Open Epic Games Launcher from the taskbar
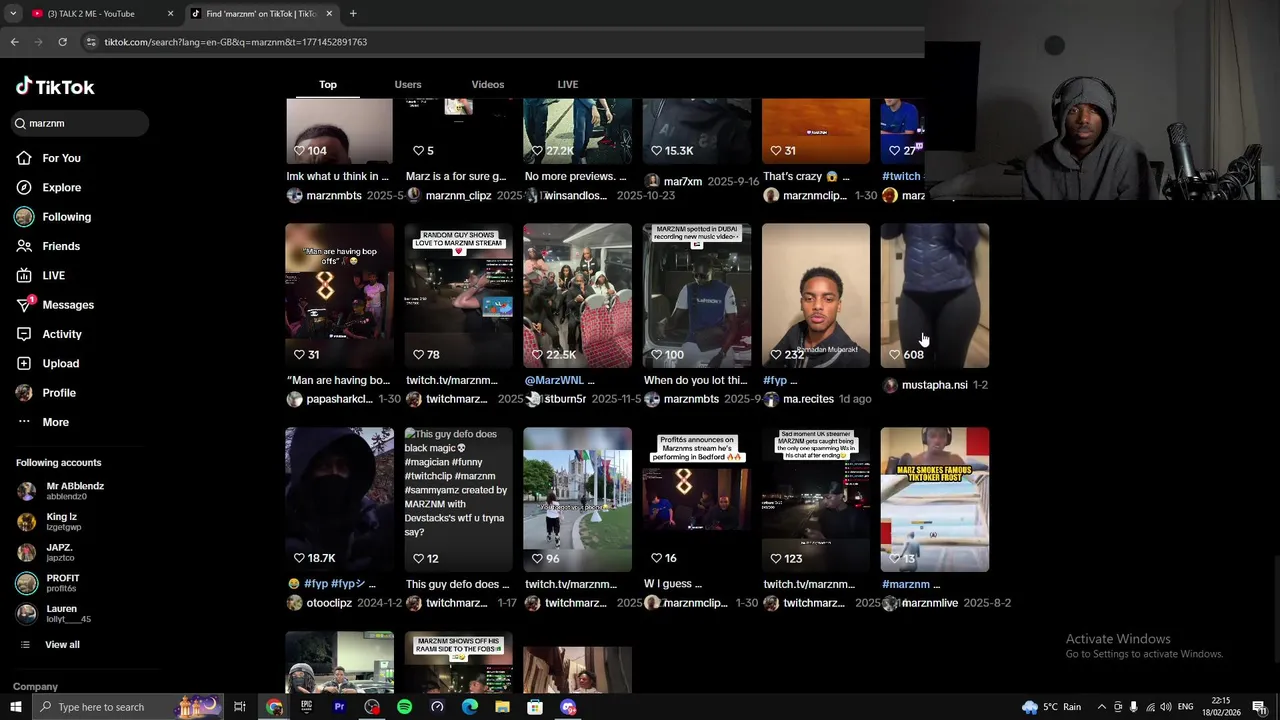Screen dimensions: 1280x720 (x=306, y=707)
